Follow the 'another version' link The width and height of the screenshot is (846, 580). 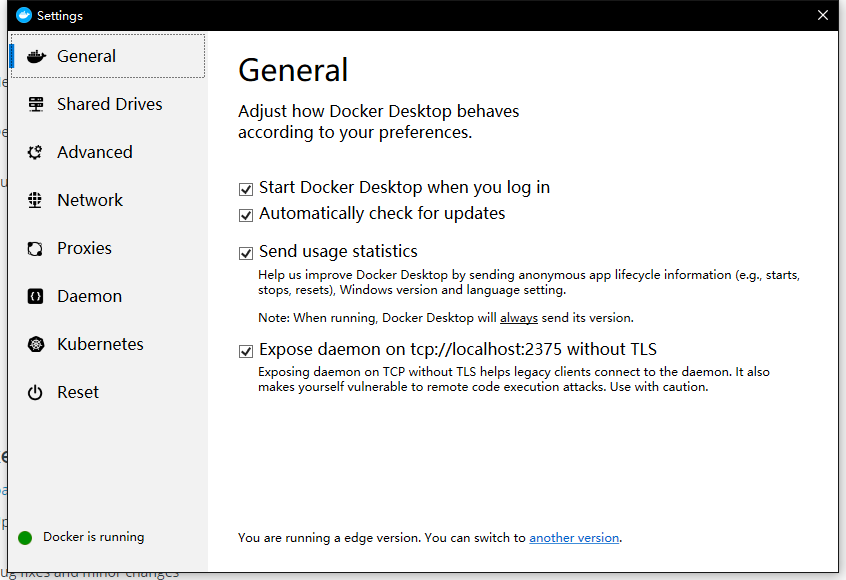click(x=574, y=538)
